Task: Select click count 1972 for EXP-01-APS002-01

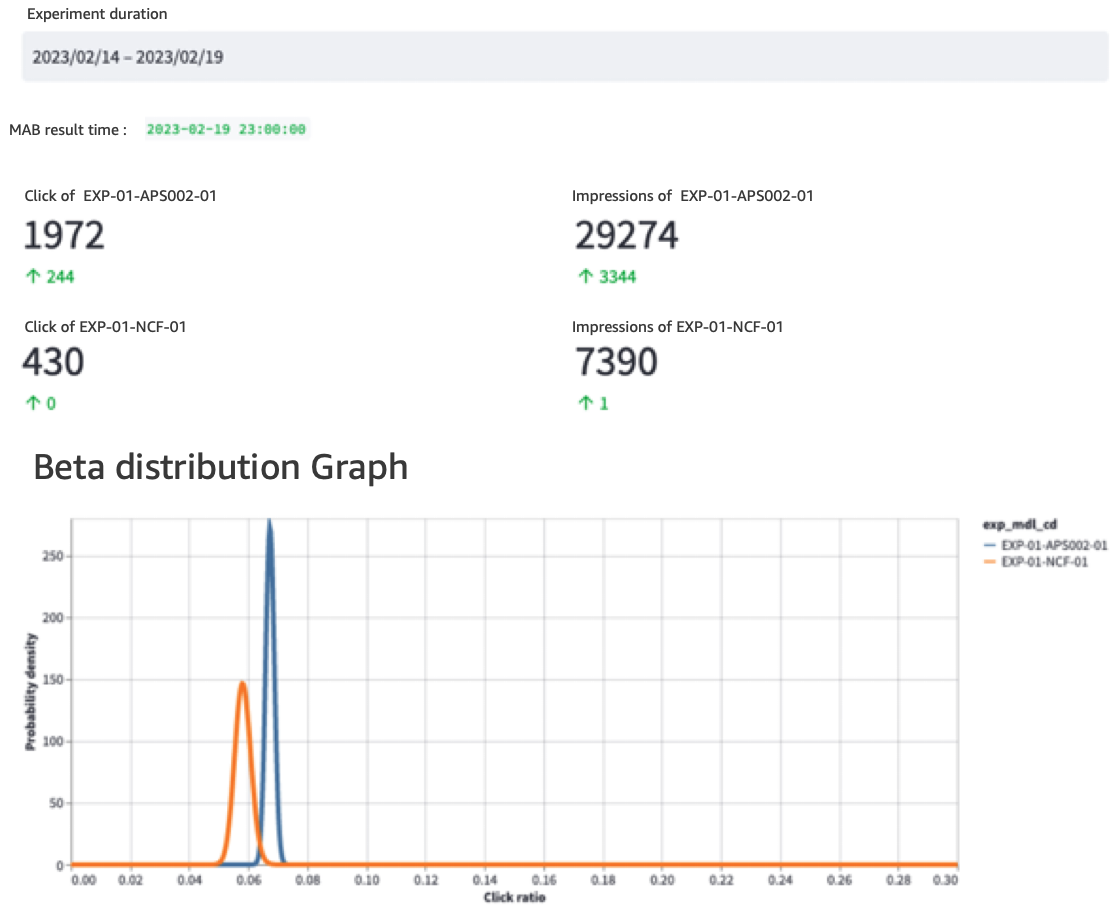Action: (x=64, y=236)
